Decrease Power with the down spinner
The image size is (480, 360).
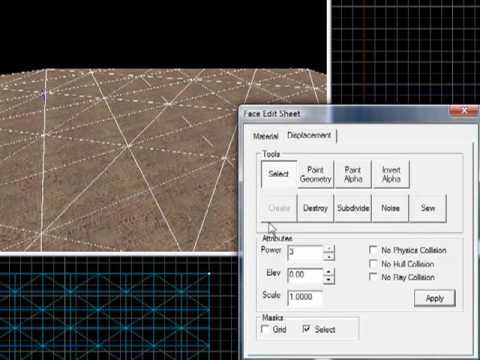(329, 257)
